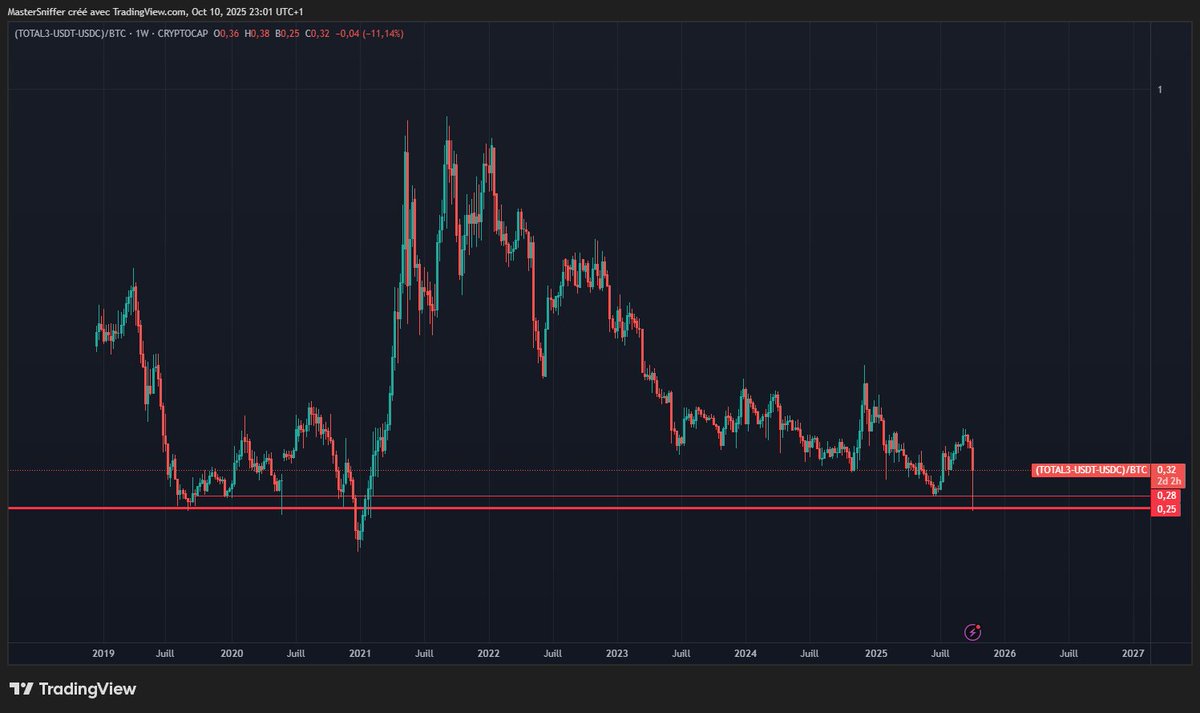Click the 2027 label on time axis
Viewport: 1200px width, 713px height.
(1133, 652)
